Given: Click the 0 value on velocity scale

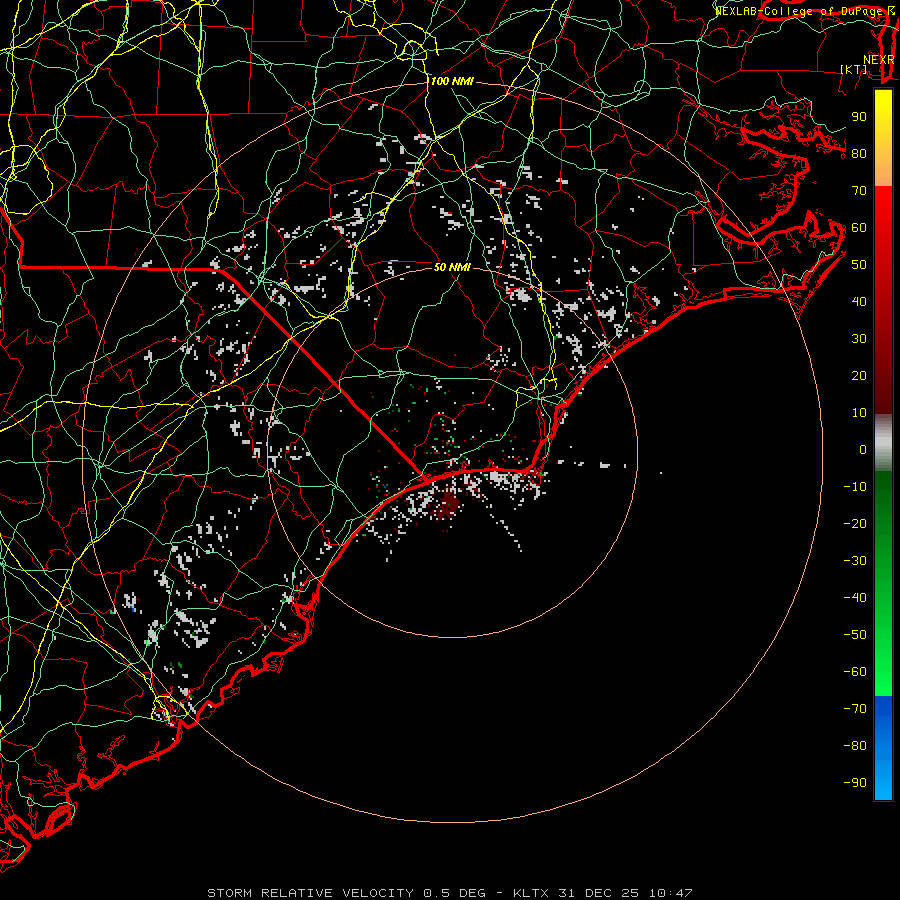Looking at the screenshot, I should tap(863, 450).
